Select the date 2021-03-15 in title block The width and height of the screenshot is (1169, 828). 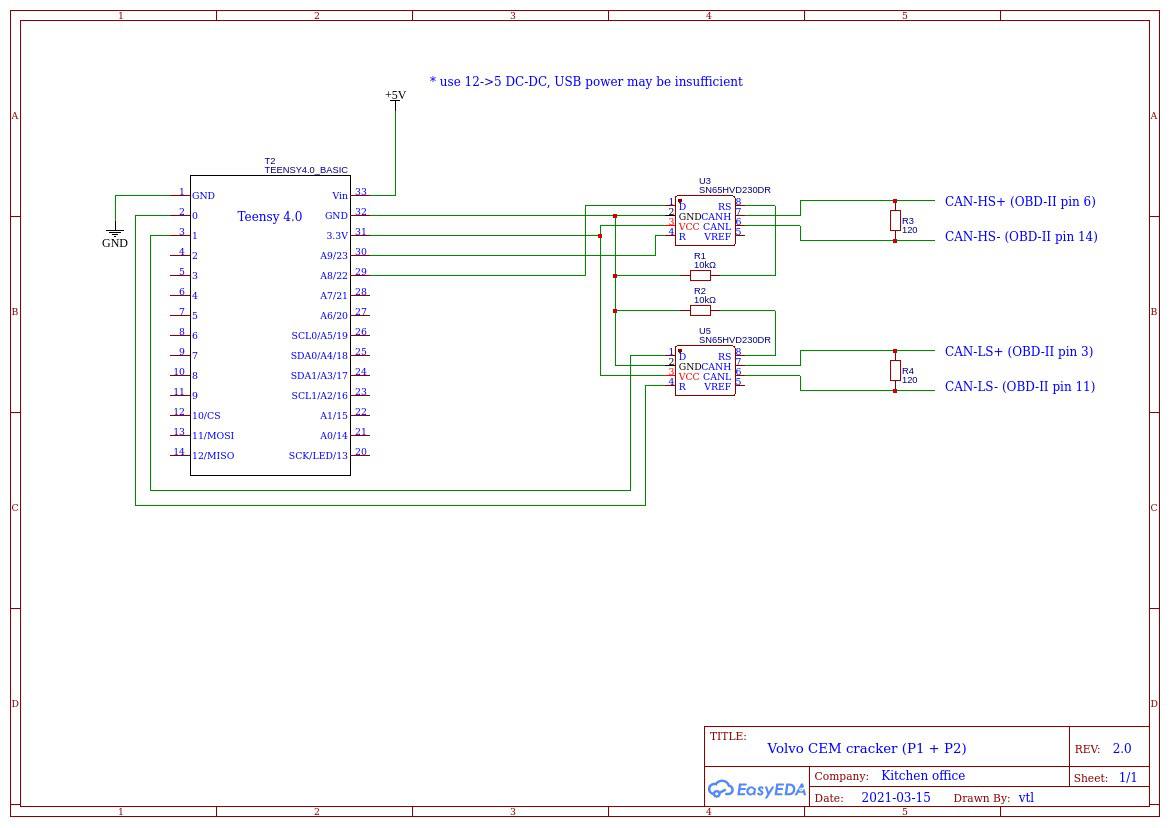[x=895, y=798]
